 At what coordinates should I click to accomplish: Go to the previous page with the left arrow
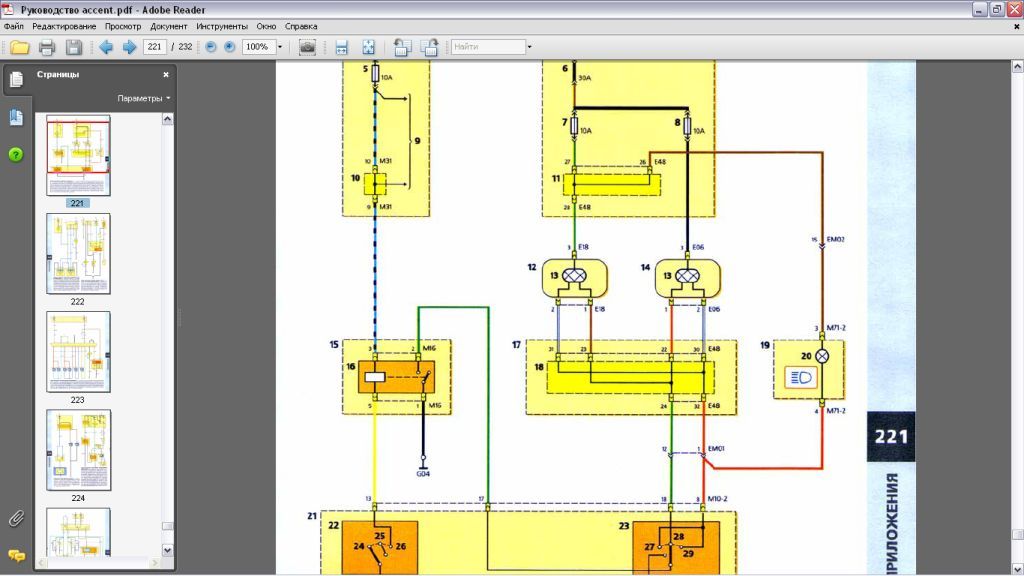coord(106,47)
